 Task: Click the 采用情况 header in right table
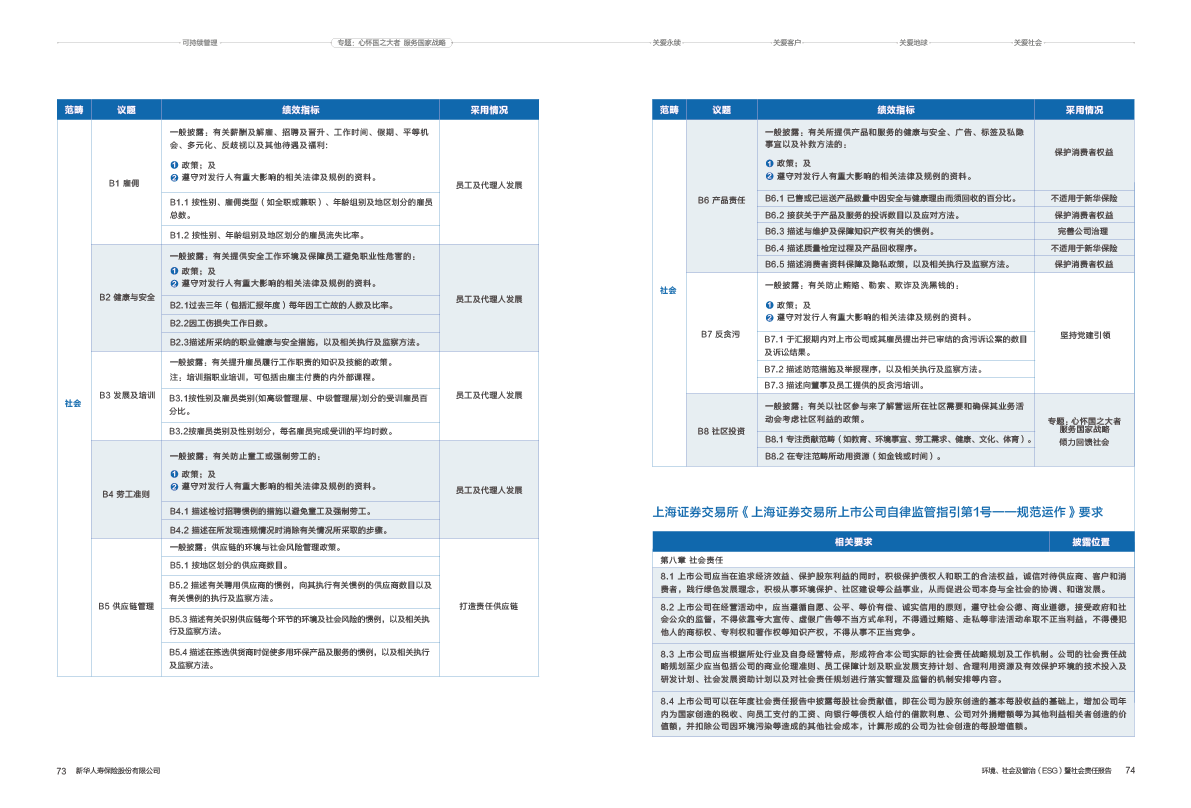pos(1084,110)
